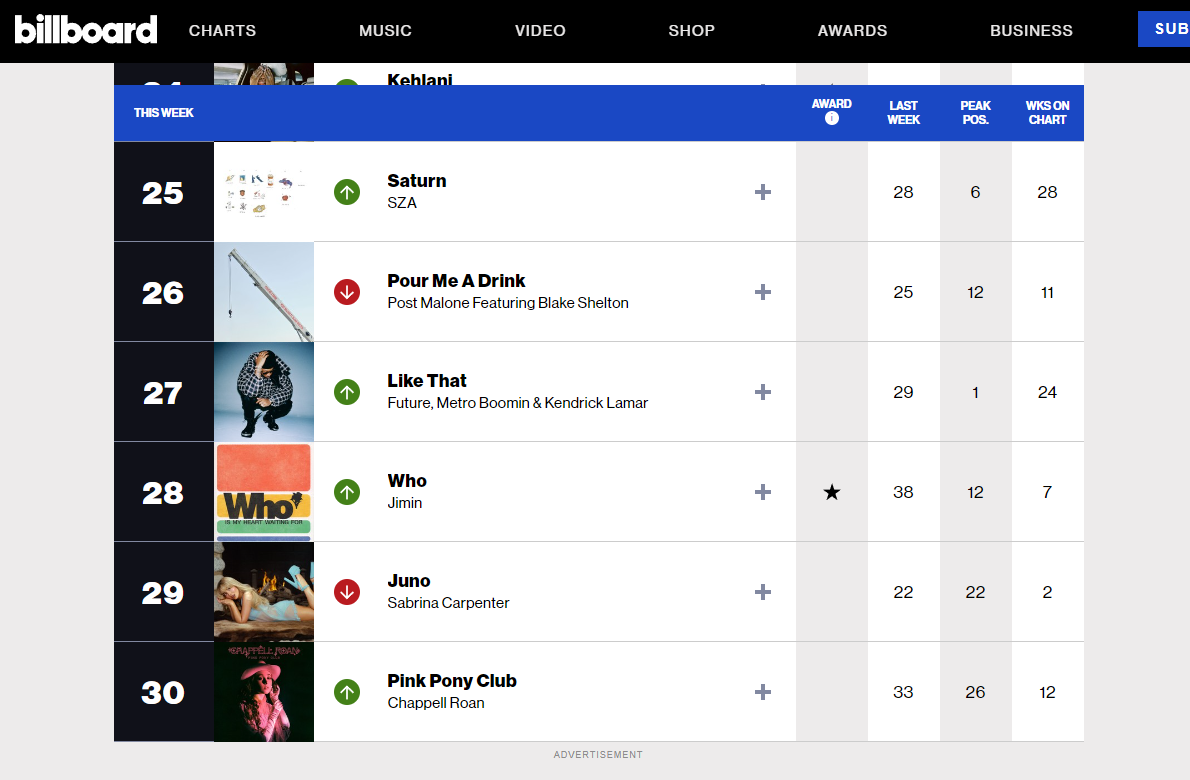The width and height of the screenshot is (1190, 780).
Task: Click green up arrow beside Who
Action: tap(347, 492)
